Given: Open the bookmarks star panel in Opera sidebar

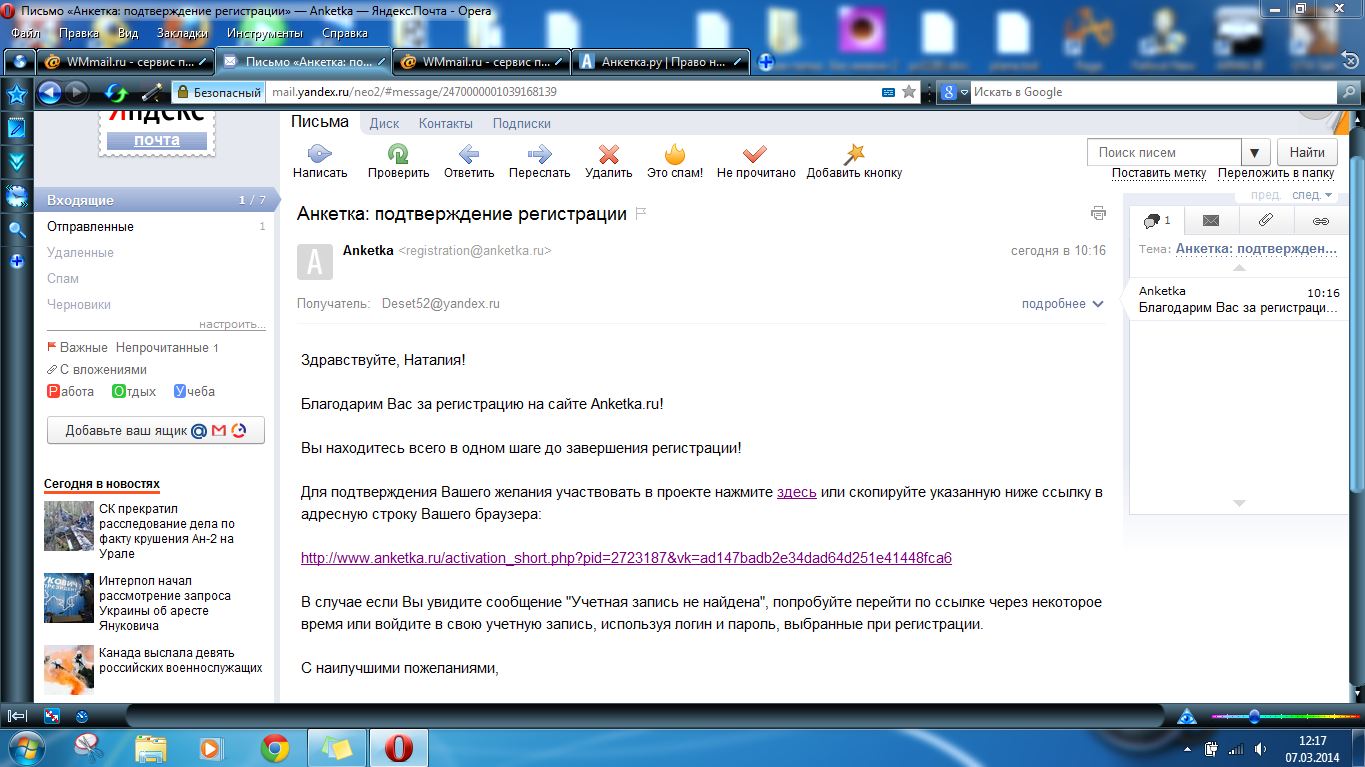Looking at the screenshot, I should tap(17, 95).
